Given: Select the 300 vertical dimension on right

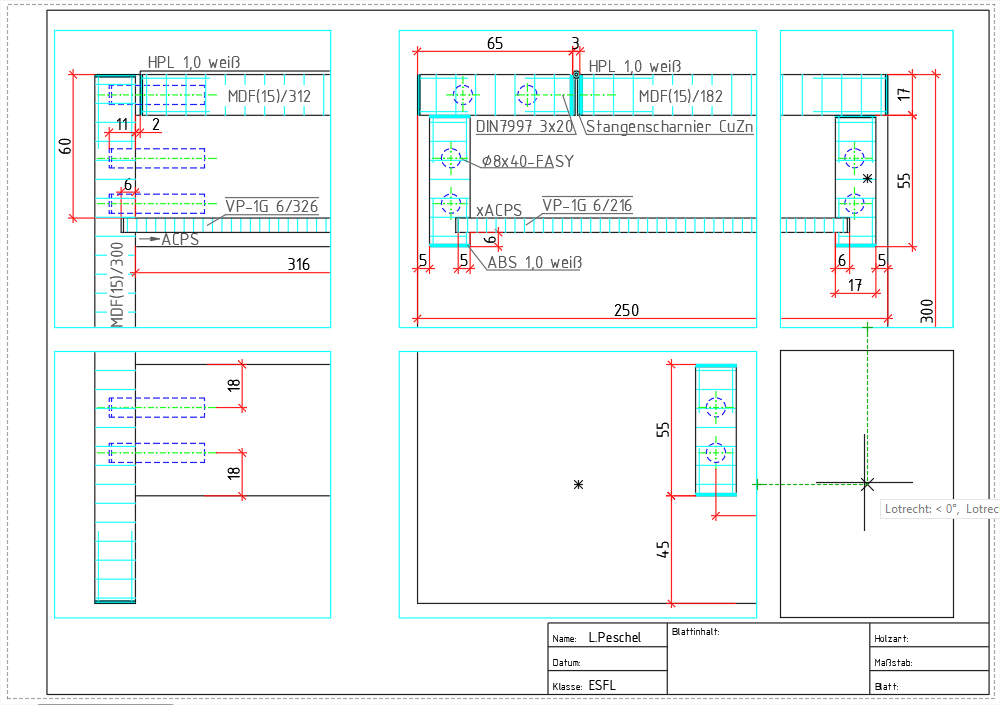Looking at the screenshot, I should (926, 310).
